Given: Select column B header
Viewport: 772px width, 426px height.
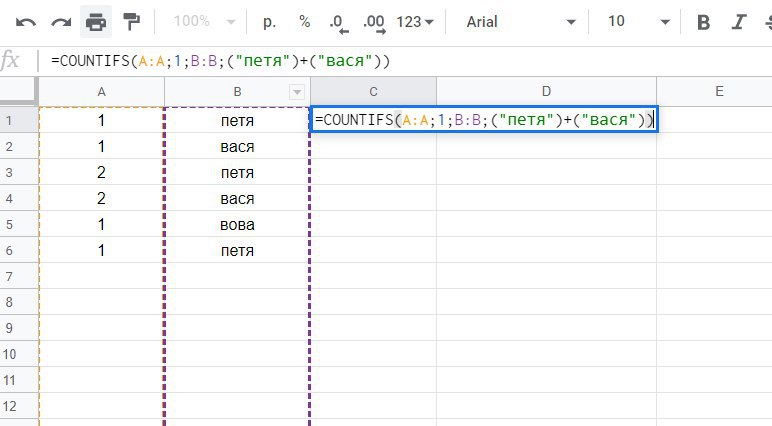Looking at the screenshot, I should [x=237, y=92].
